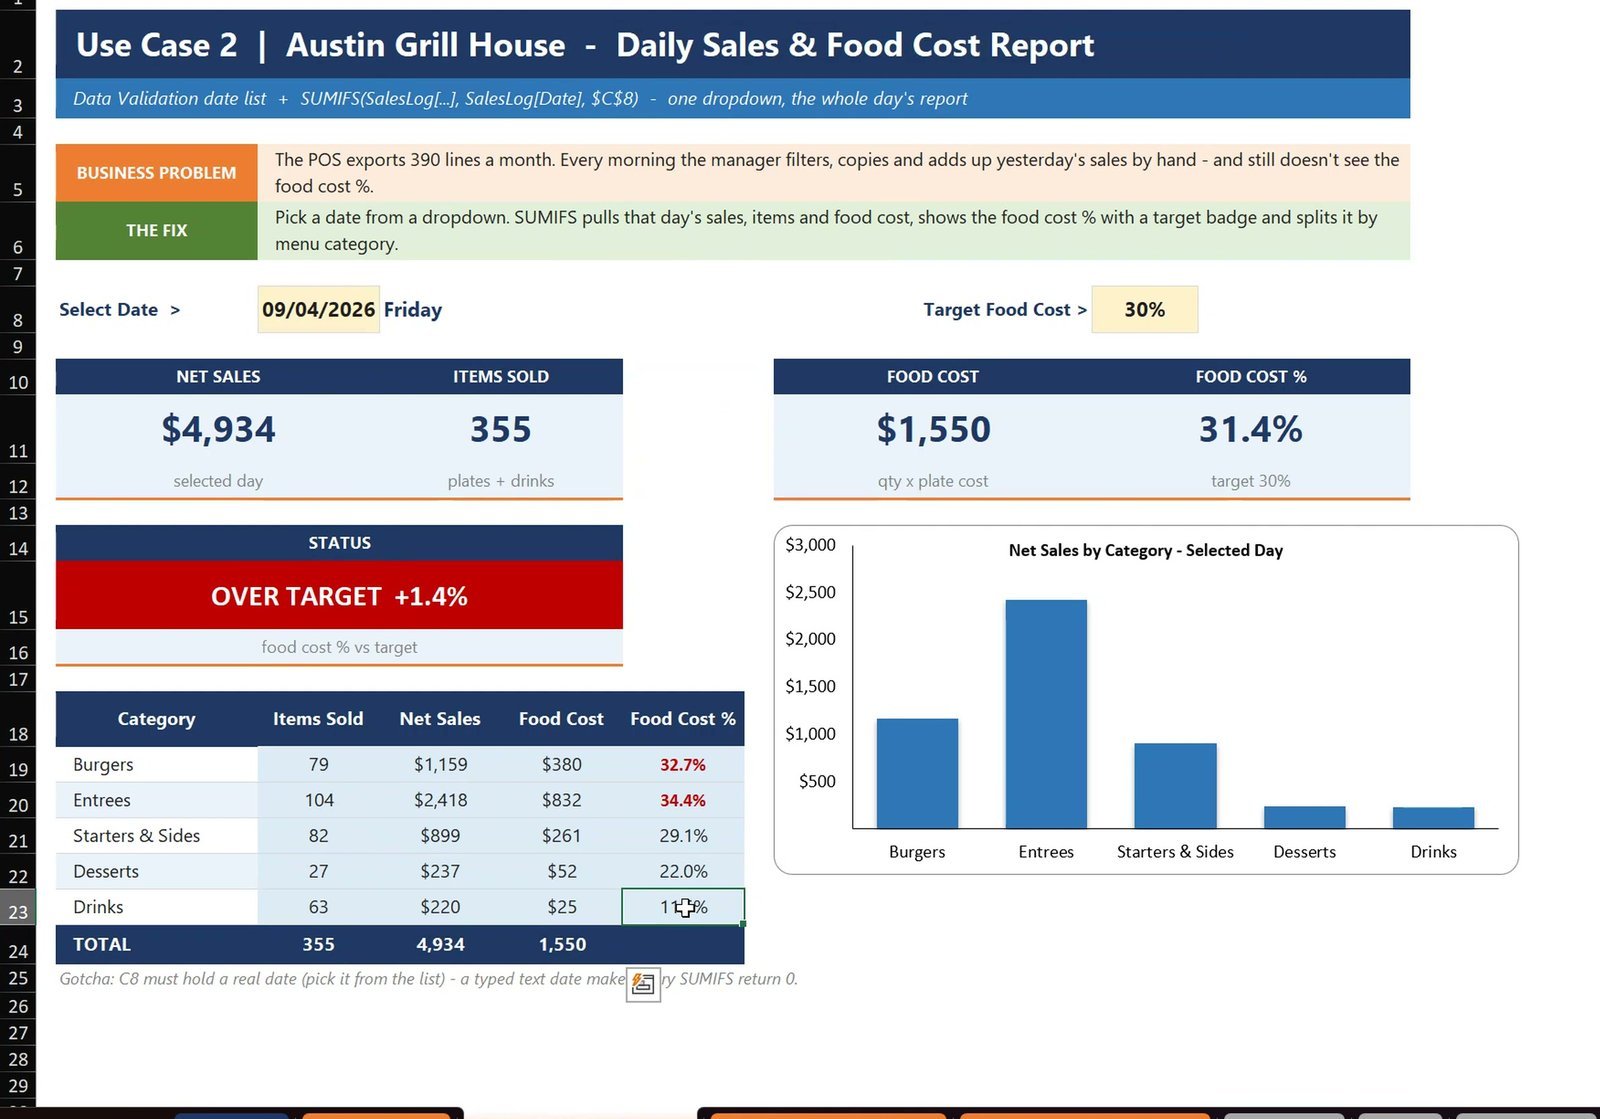Select Desserts items sold value 27
The image size is (1600, 1119).
pyautogui.click(x=318, y=872)
